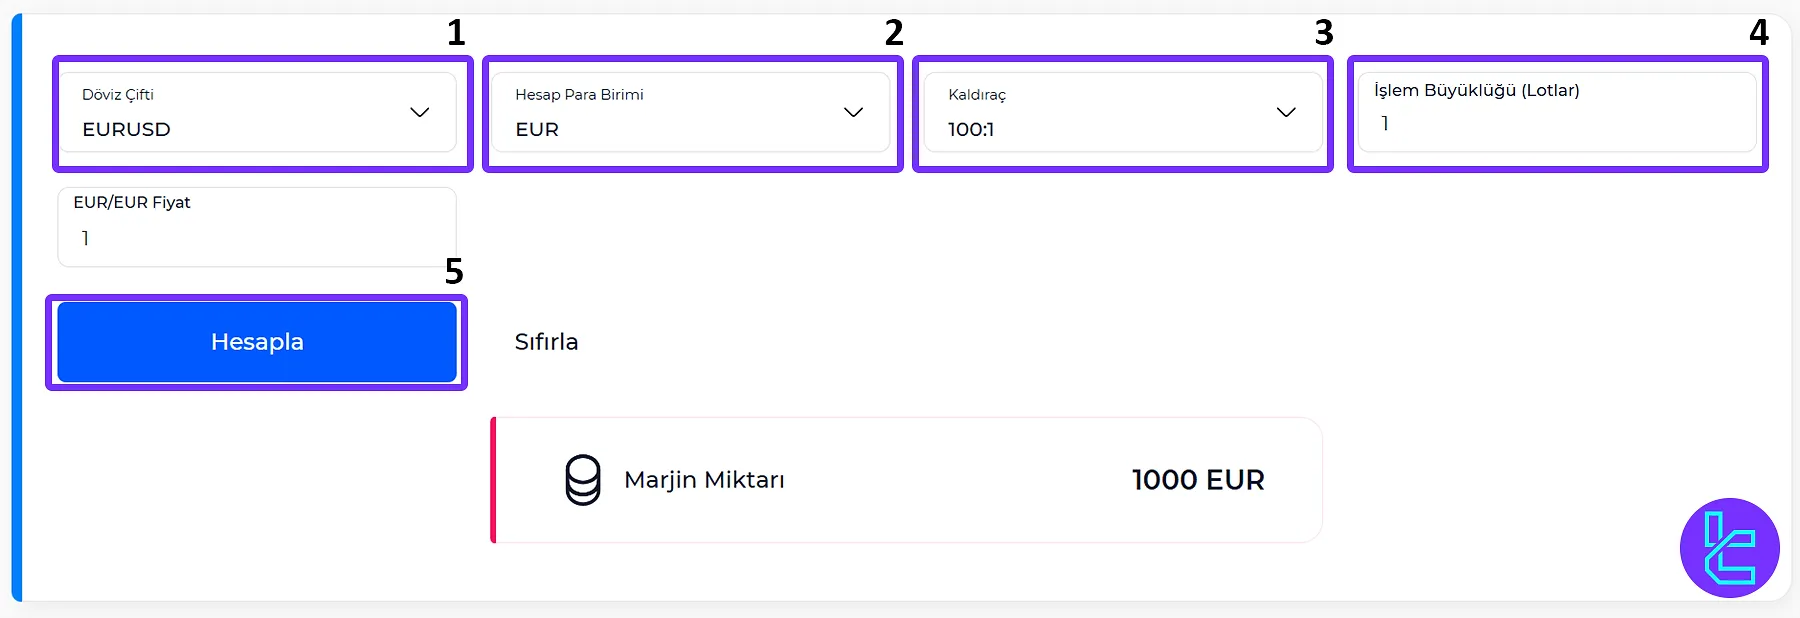The height and width of the screenshot is (618, 1800).
Task: Click the EUR account currency field
Action: (x=537, y=129)
